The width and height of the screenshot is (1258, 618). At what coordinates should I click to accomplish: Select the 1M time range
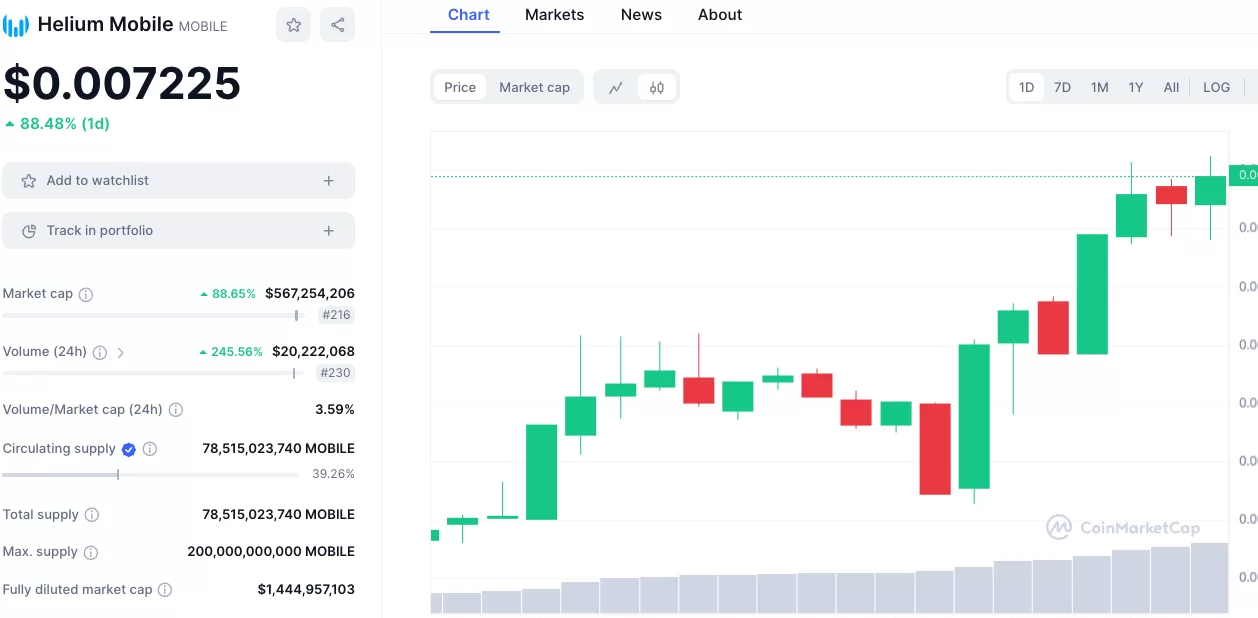(x=1099, y=87)
